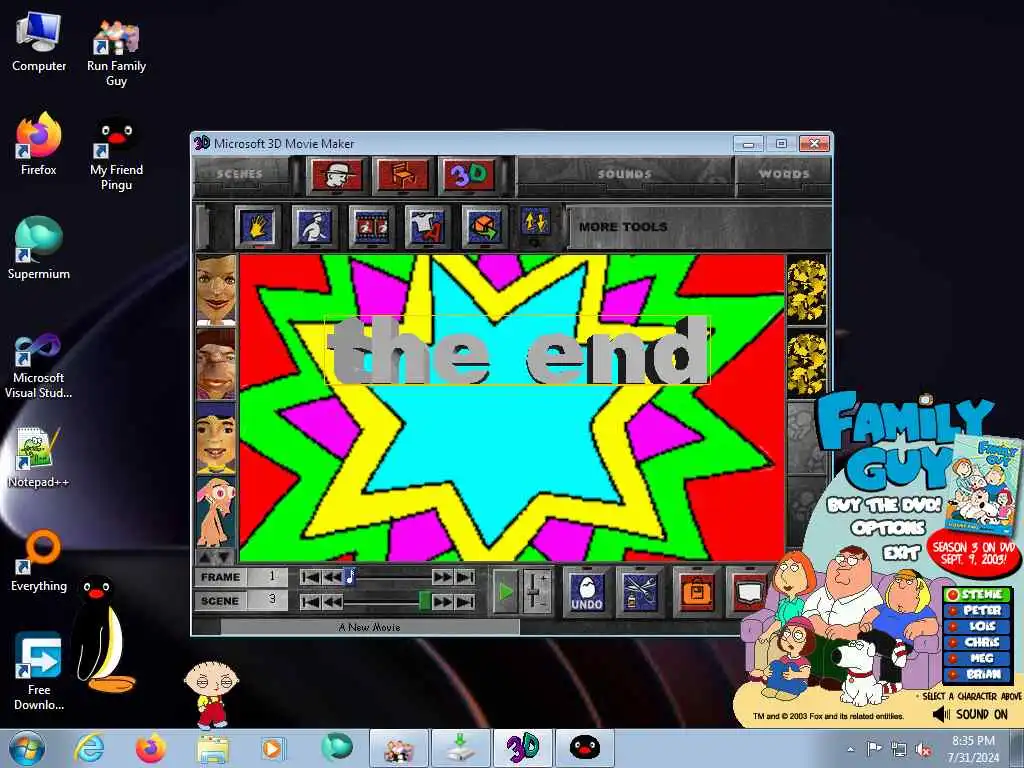Select the film-strip frames tool
The height and width of the screenshot is (768, 1024).
pos(371,227)
